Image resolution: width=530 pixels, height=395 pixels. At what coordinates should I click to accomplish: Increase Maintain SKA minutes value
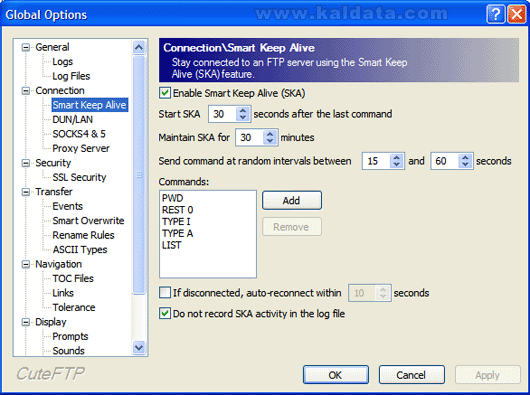coord(270,134)
